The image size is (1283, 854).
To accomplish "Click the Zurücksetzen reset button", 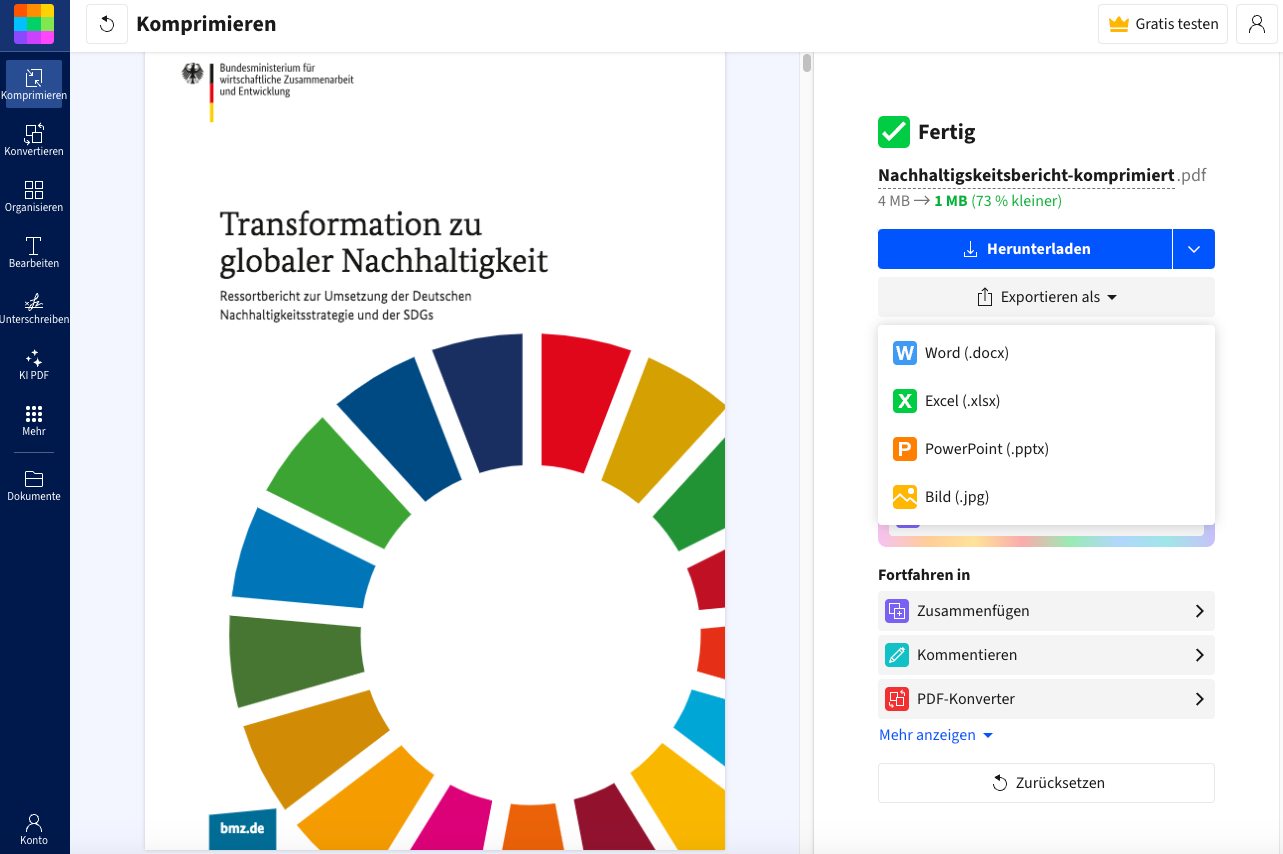I will click(1046, 783).
